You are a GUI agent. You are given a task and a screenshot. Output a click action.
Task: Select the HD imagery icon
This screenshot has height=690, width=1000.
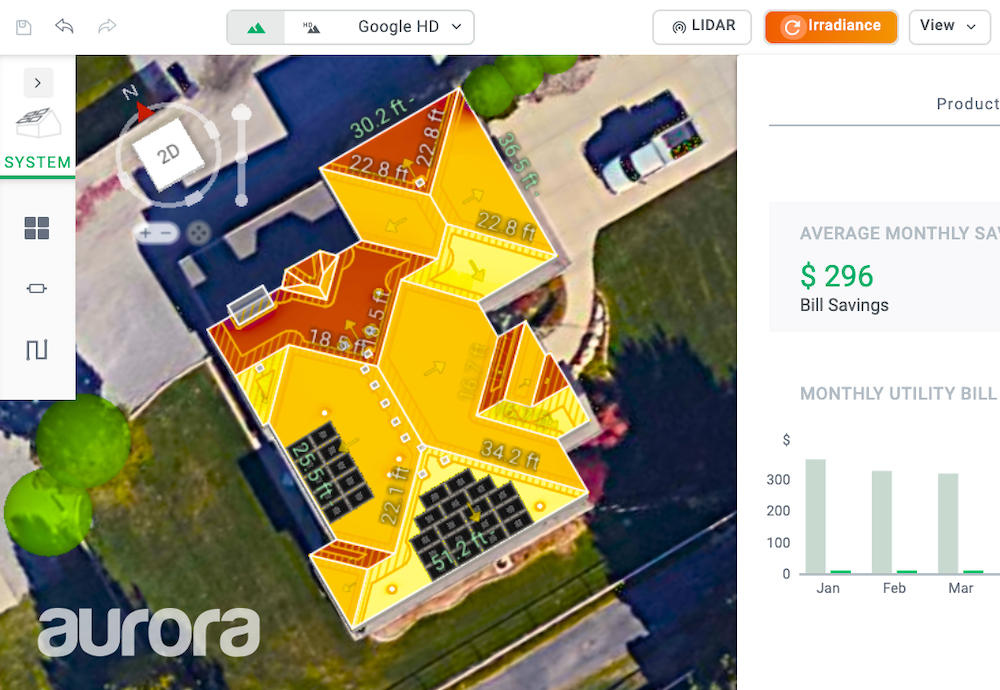coord(311,27)
